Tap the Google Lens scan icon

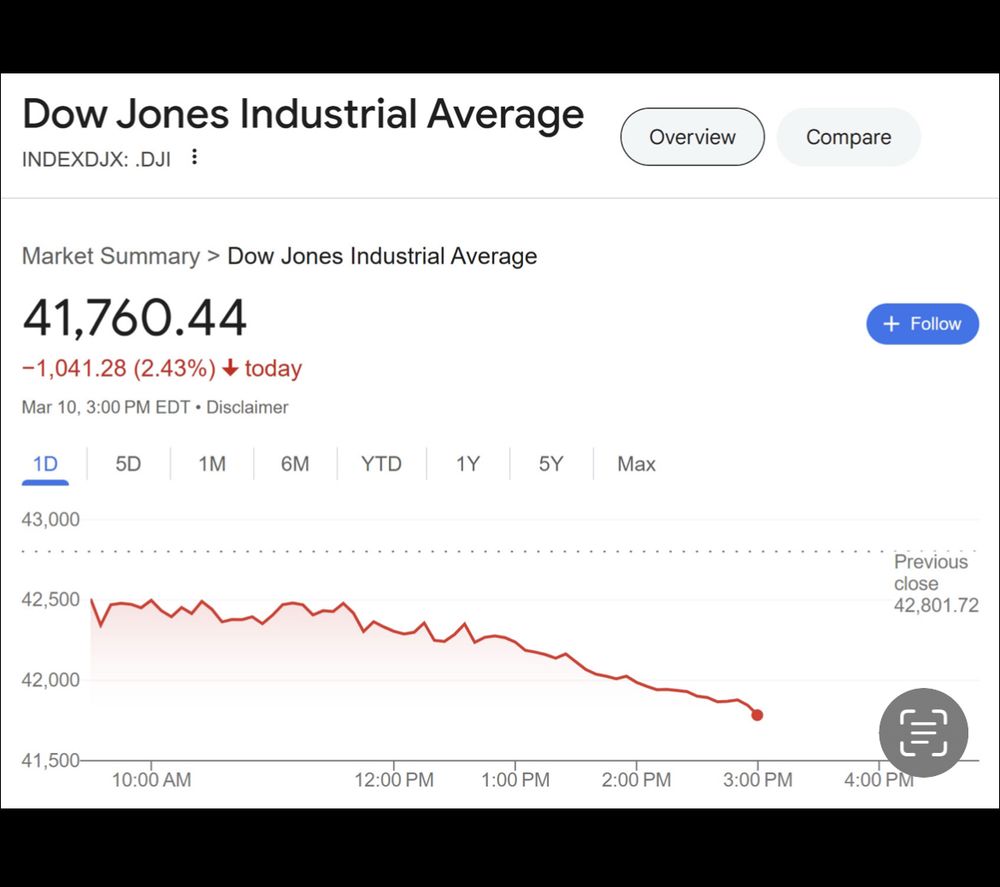pyautogui.click(x=923, y=733)
